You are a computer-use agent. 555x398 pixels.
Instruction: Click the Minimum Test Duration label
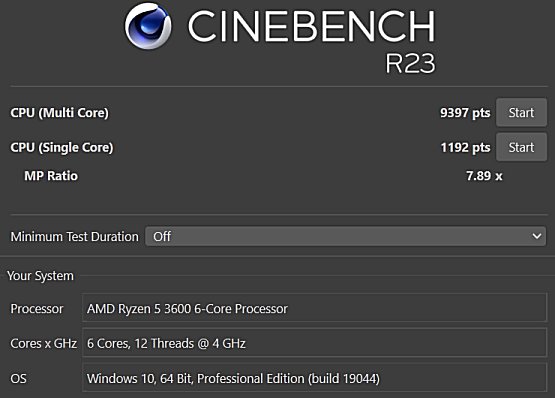pyautogui.click(x=75, y=237)
